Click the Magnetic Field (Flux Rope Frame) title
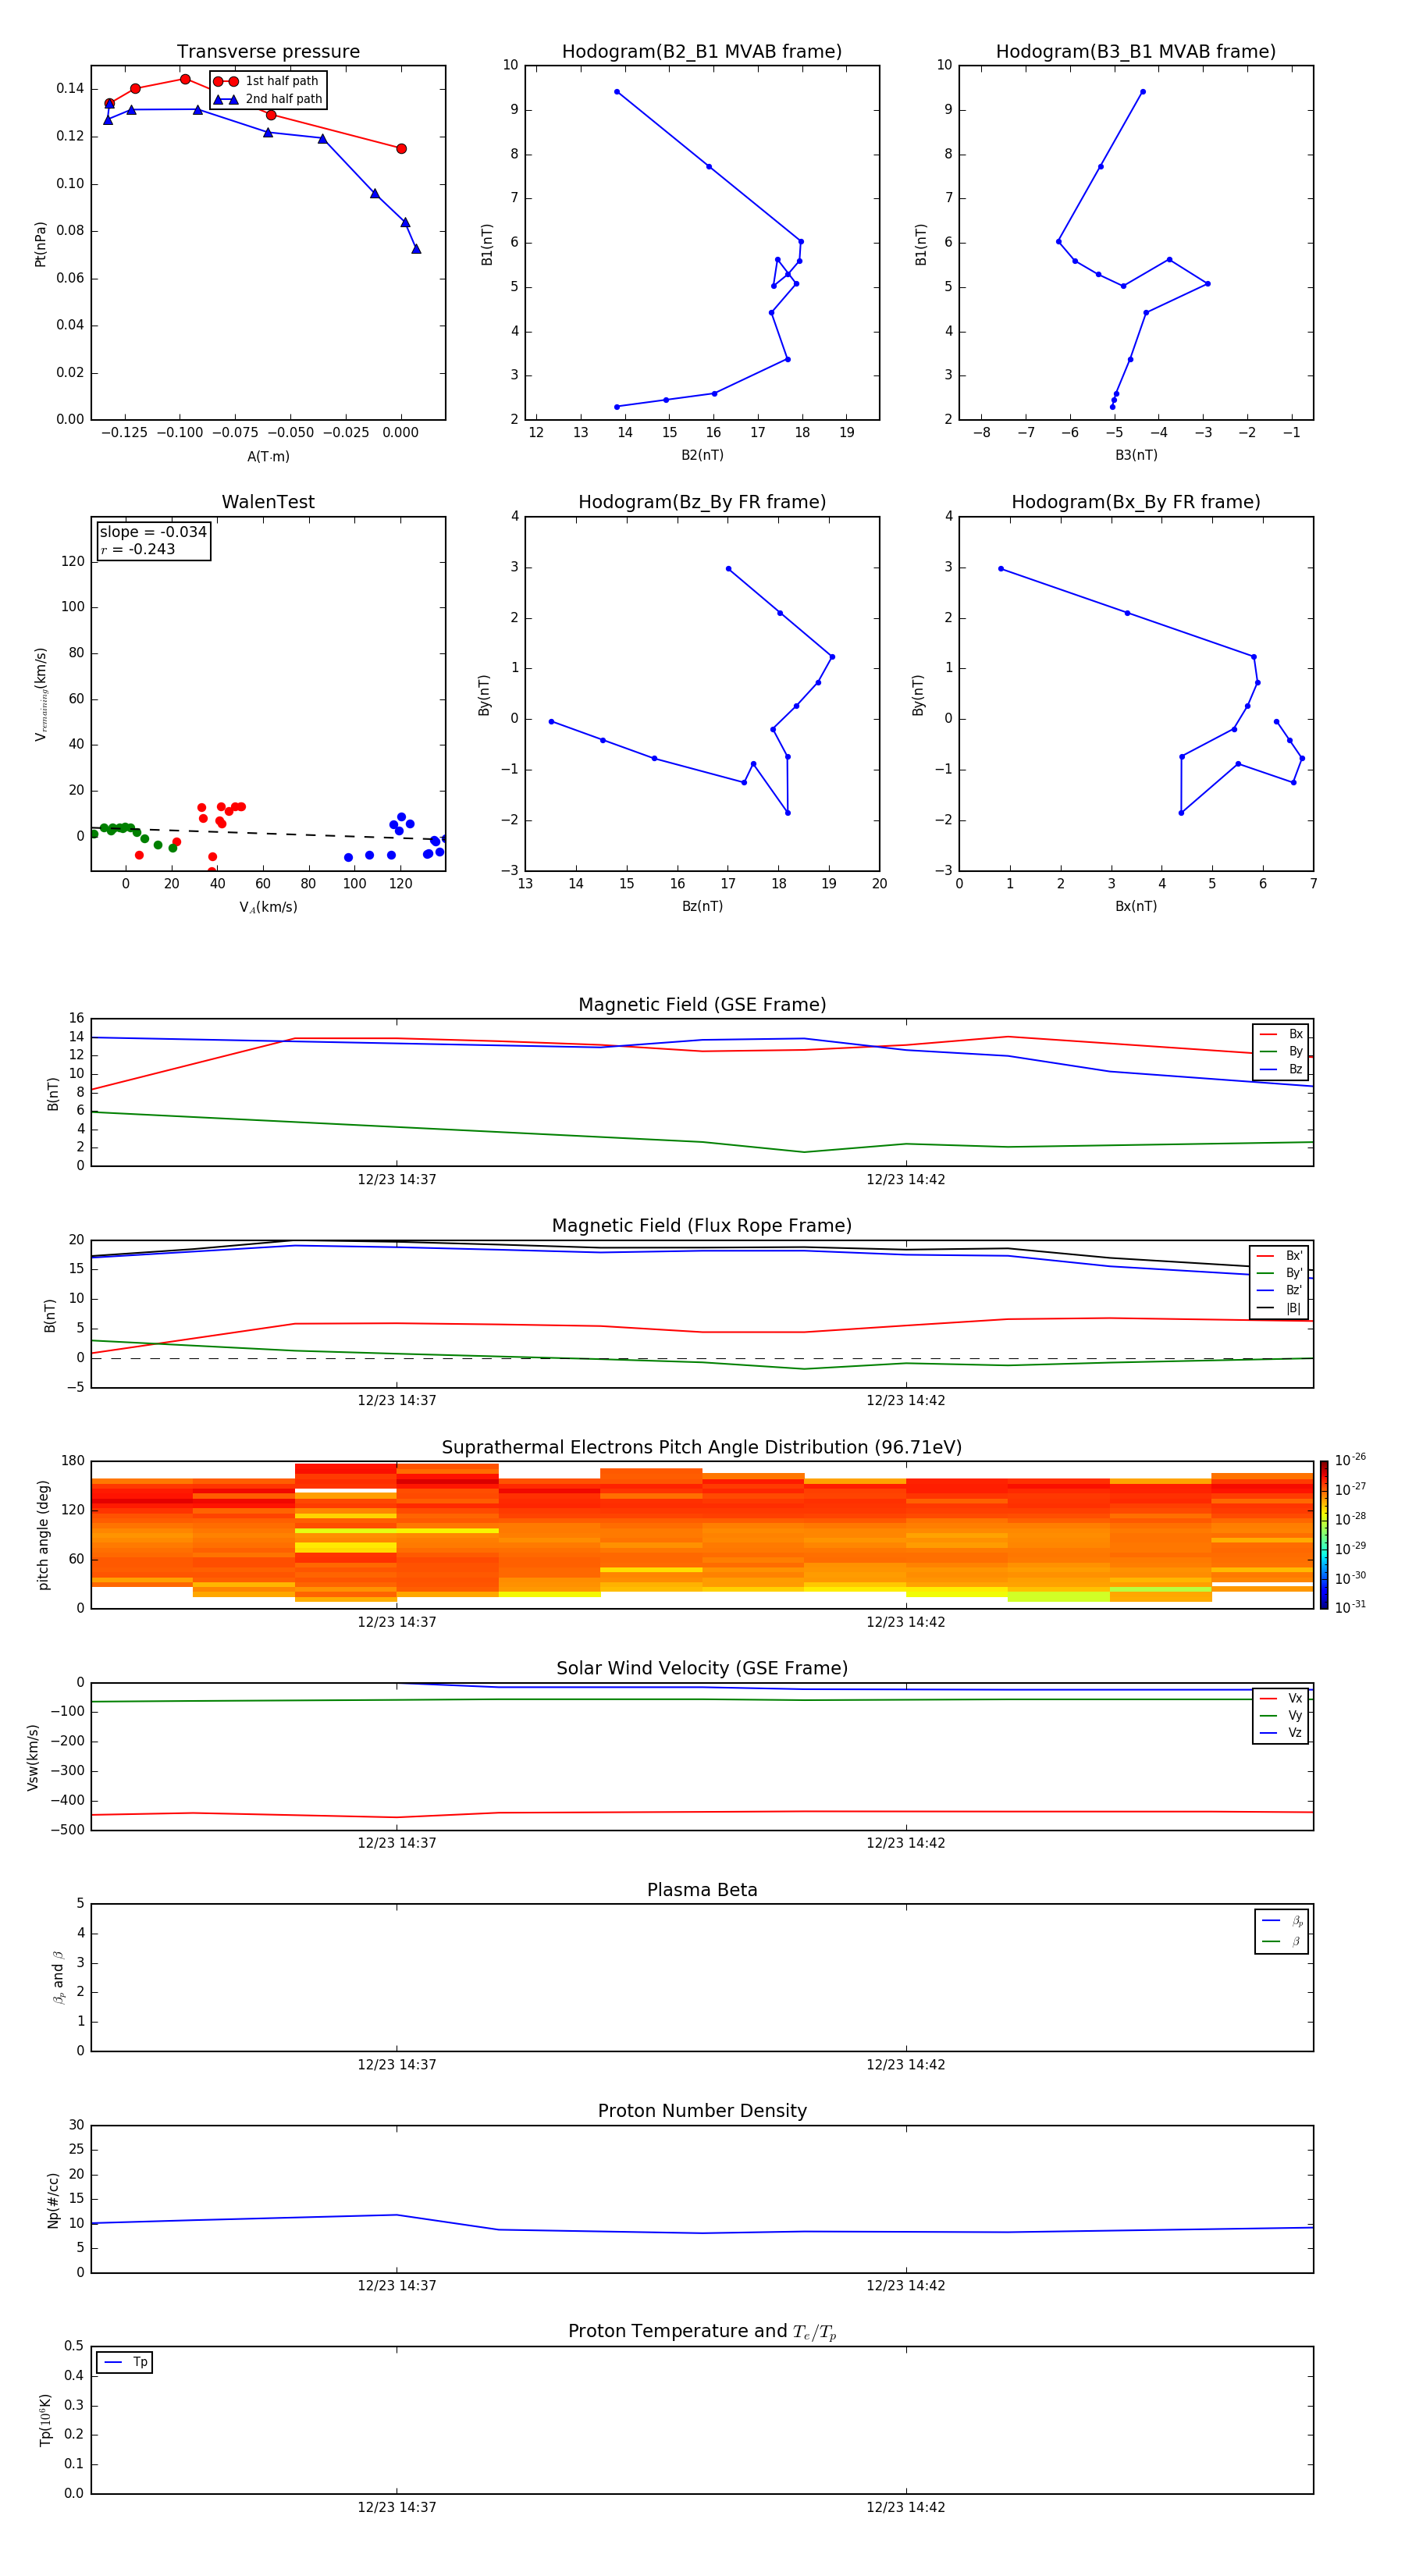This screenshot has height=2576, width=1405. coord(702,1226)
